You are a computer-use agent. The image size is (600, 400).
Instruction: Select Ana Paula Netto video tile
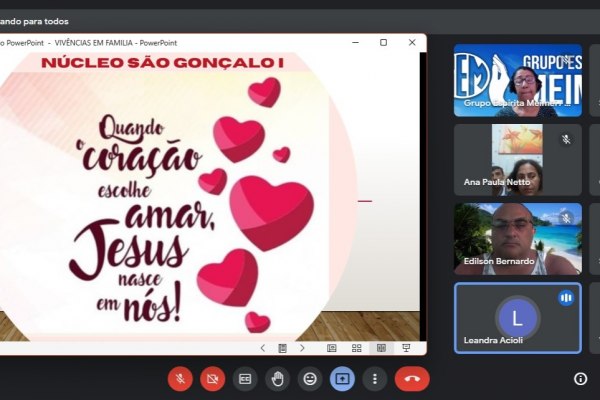point(517,160)
